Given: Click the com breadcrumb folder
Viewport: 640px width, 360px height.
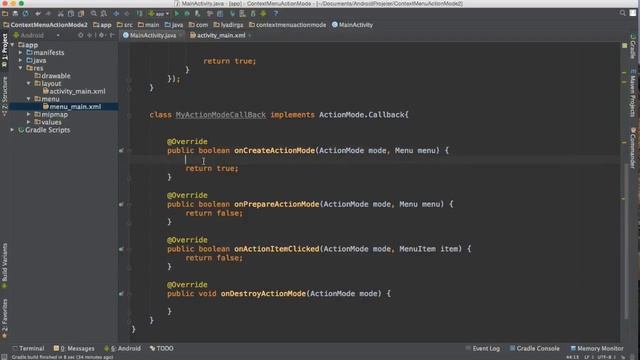Looking at the screenshot, I should 198,25.
